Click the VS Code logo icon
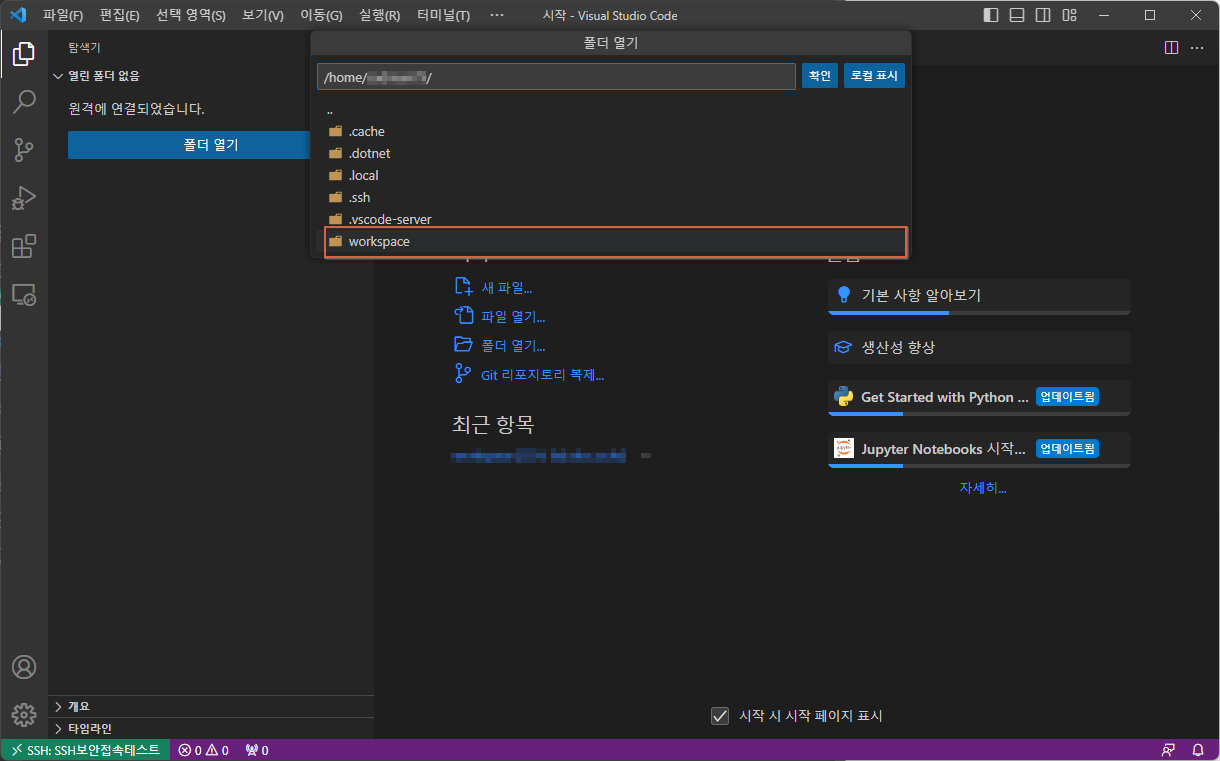This screenshot has height=761, width=1220. click(x=17, y=15)
